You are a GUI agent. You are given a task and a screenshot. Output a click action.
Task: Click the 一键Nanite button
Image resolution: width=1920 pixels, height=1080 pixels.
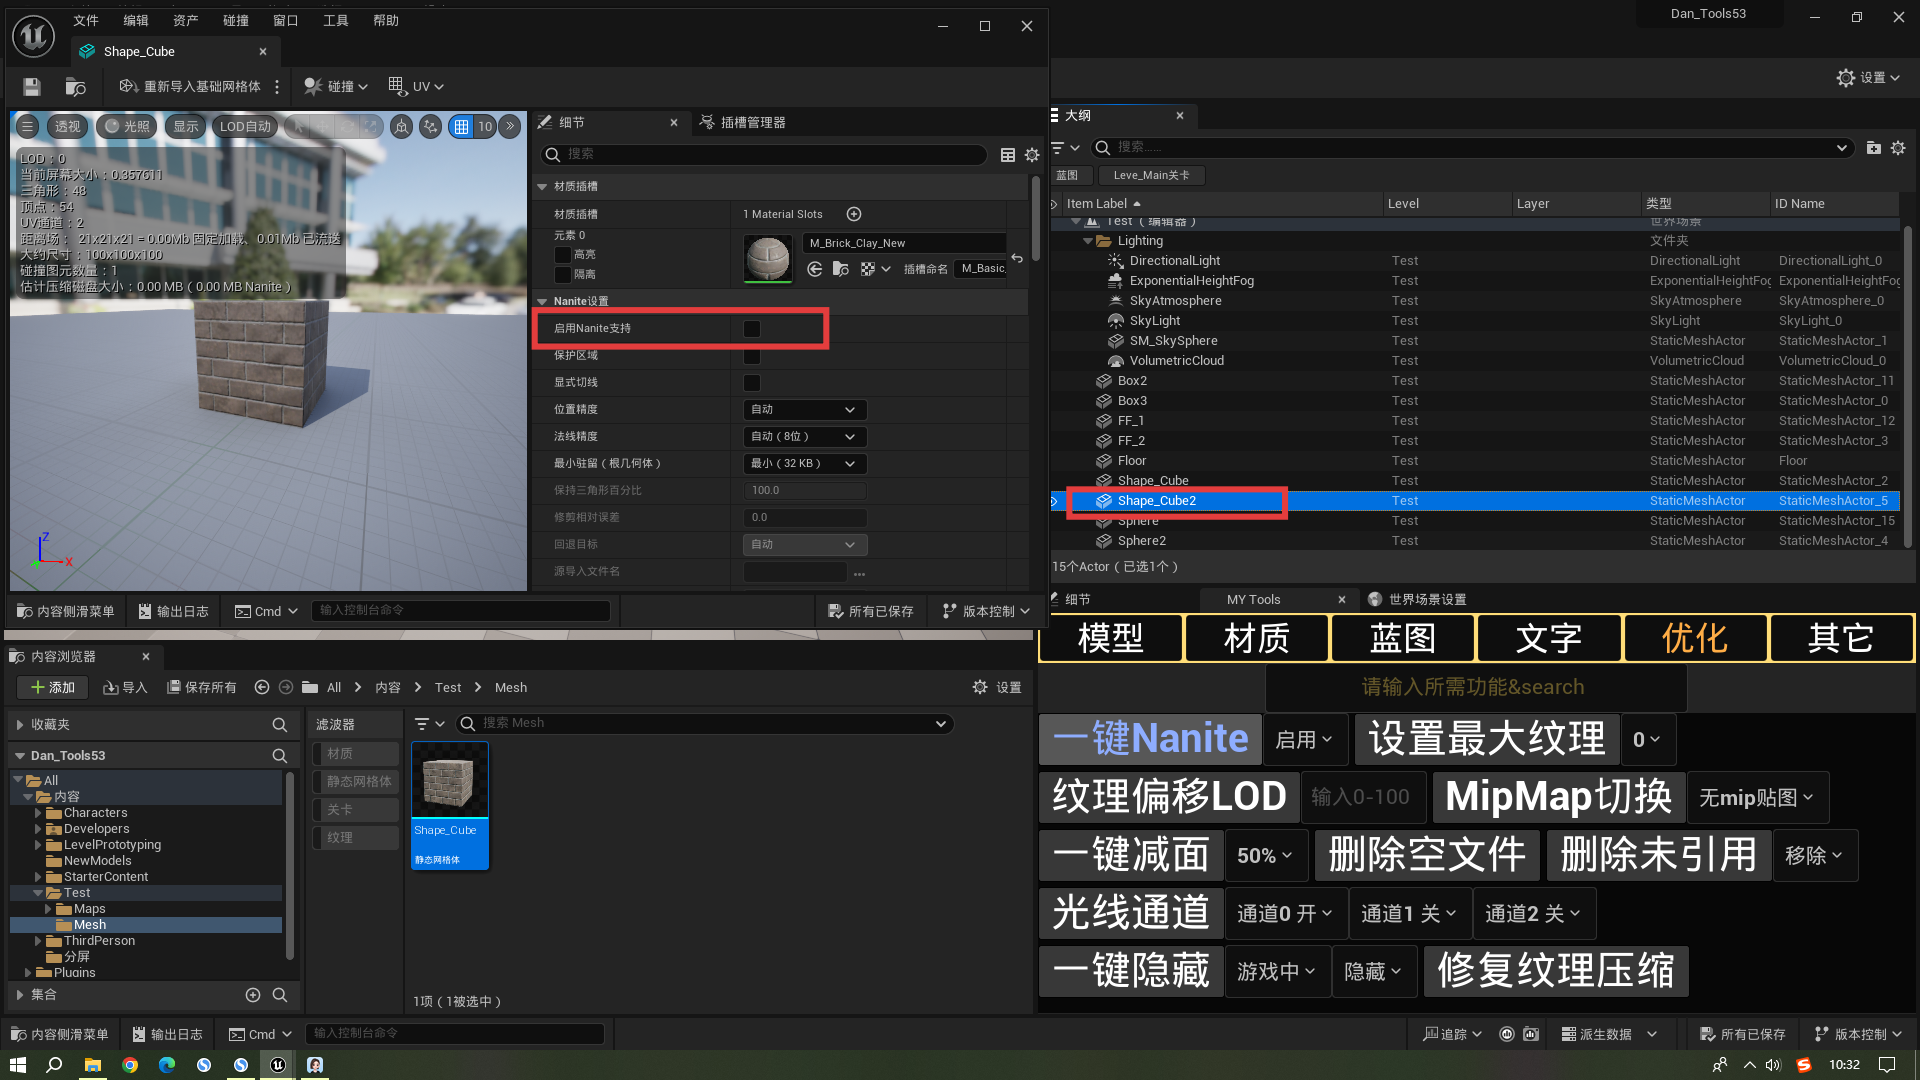pos(1150,739)
